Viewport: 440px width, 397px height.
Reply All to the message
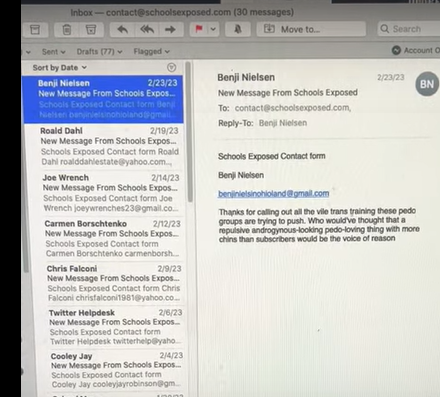pos(147,30)
